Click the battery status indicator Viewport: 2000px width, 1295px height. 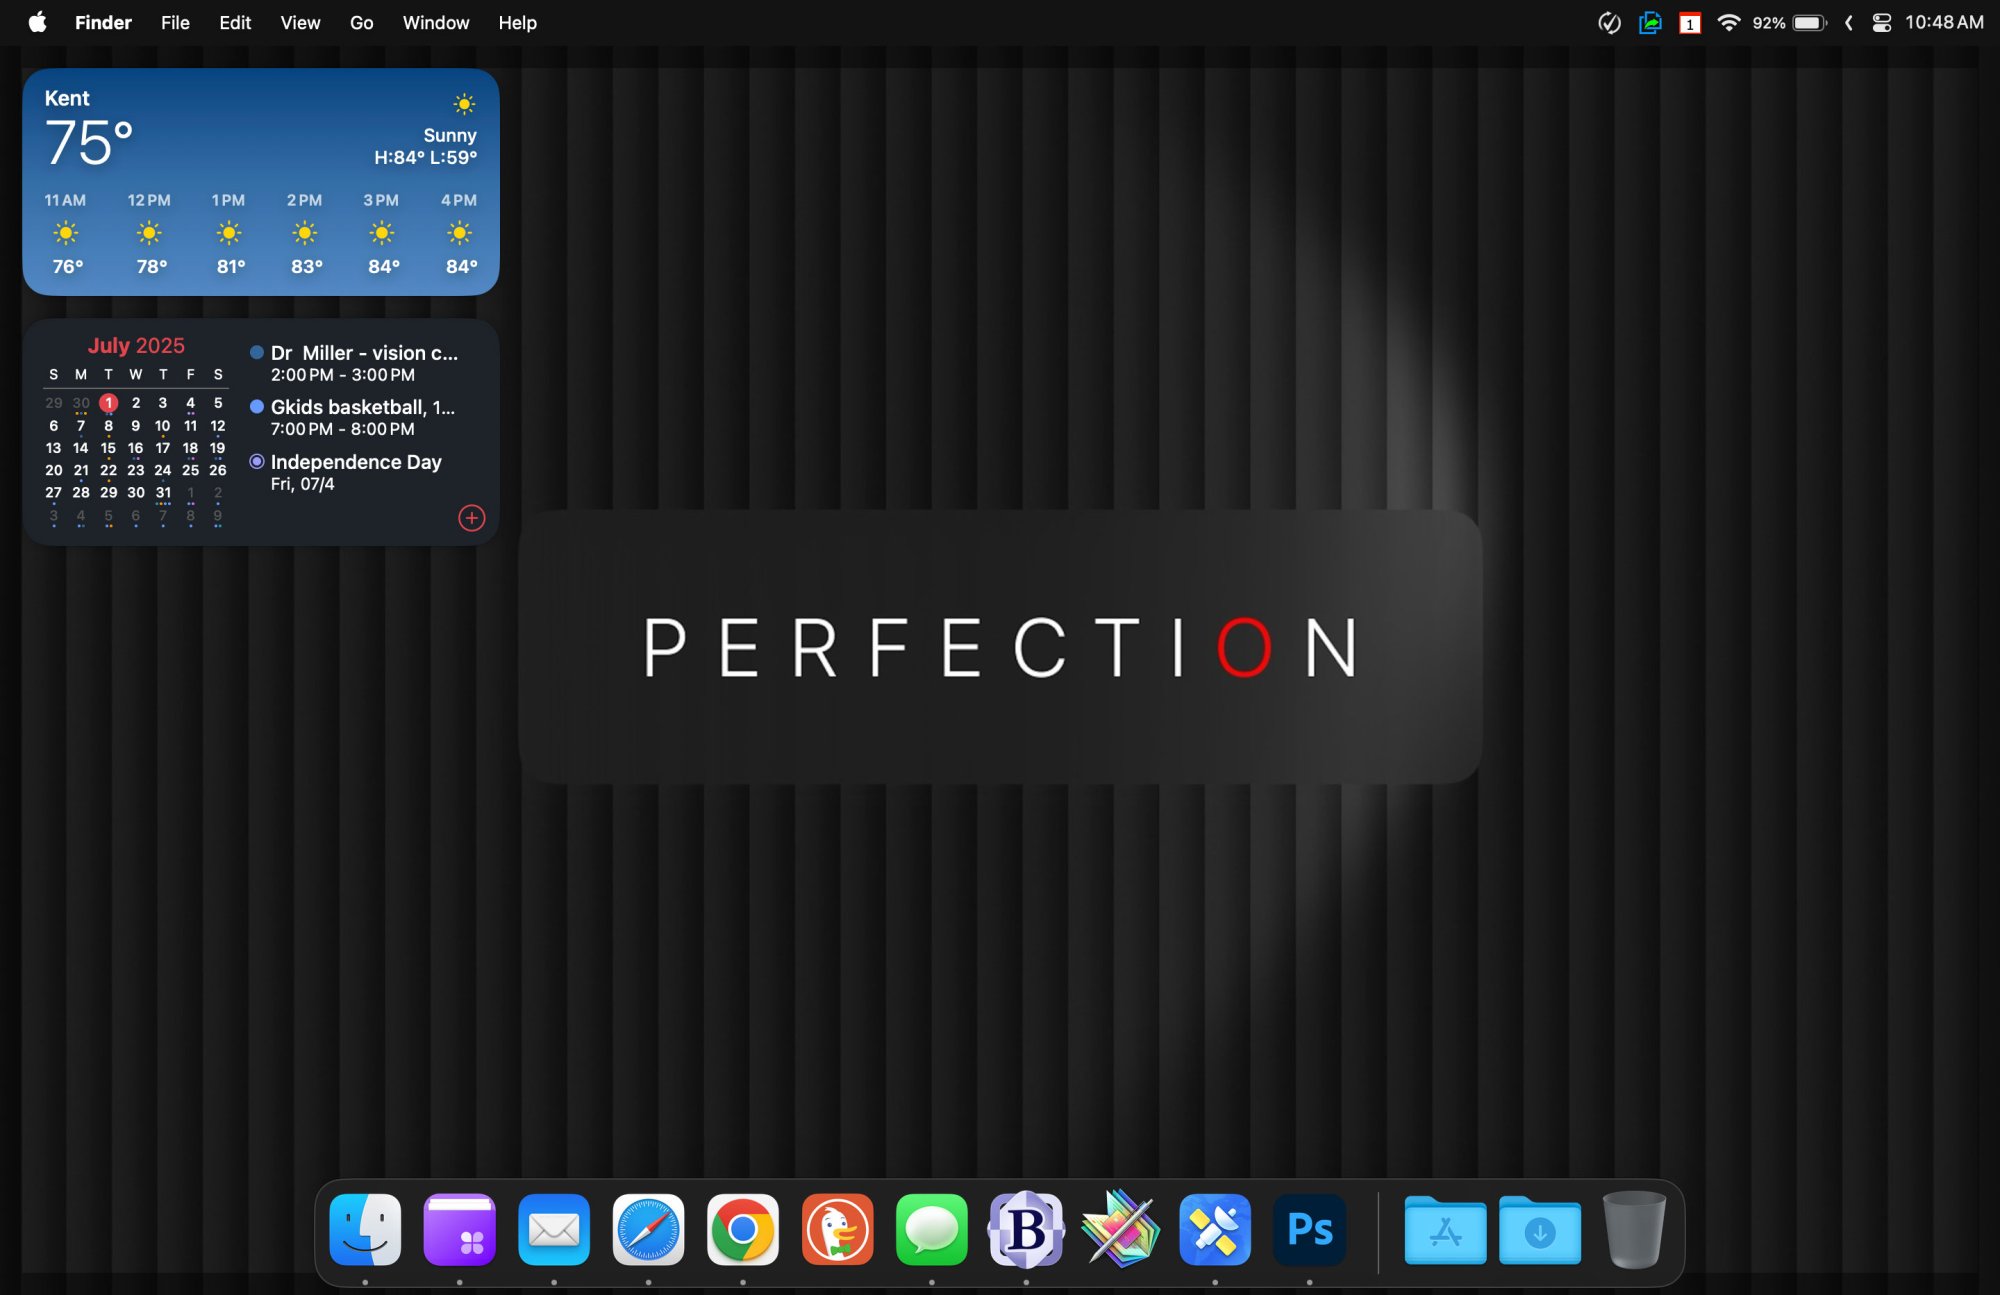coord(1809,23)
